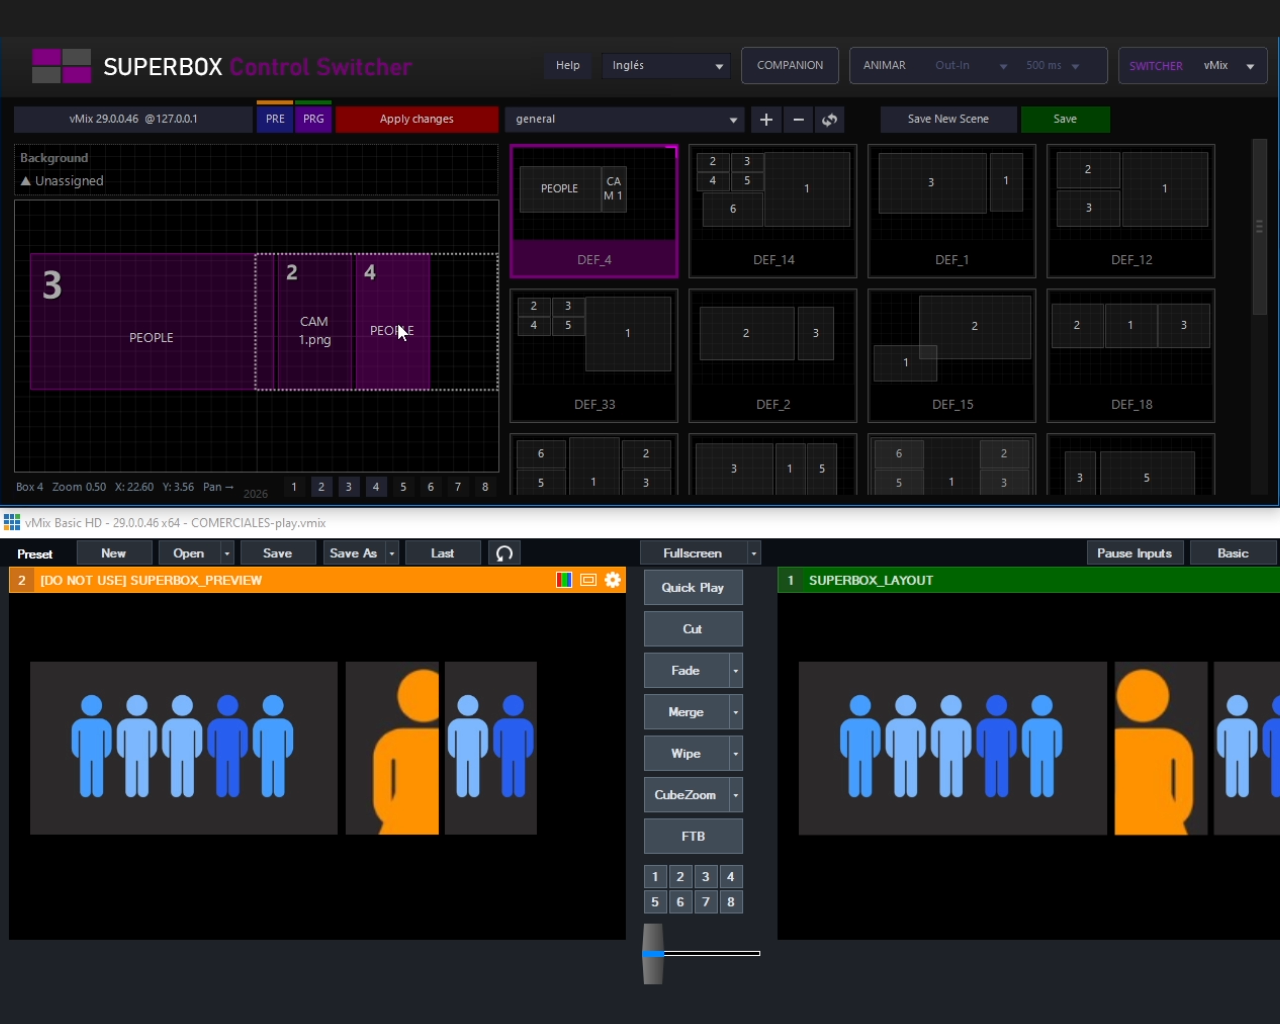This screenshot has height=1024, width=1280.
Task: Expand the vMix Save As arrow
Action: 392,553
